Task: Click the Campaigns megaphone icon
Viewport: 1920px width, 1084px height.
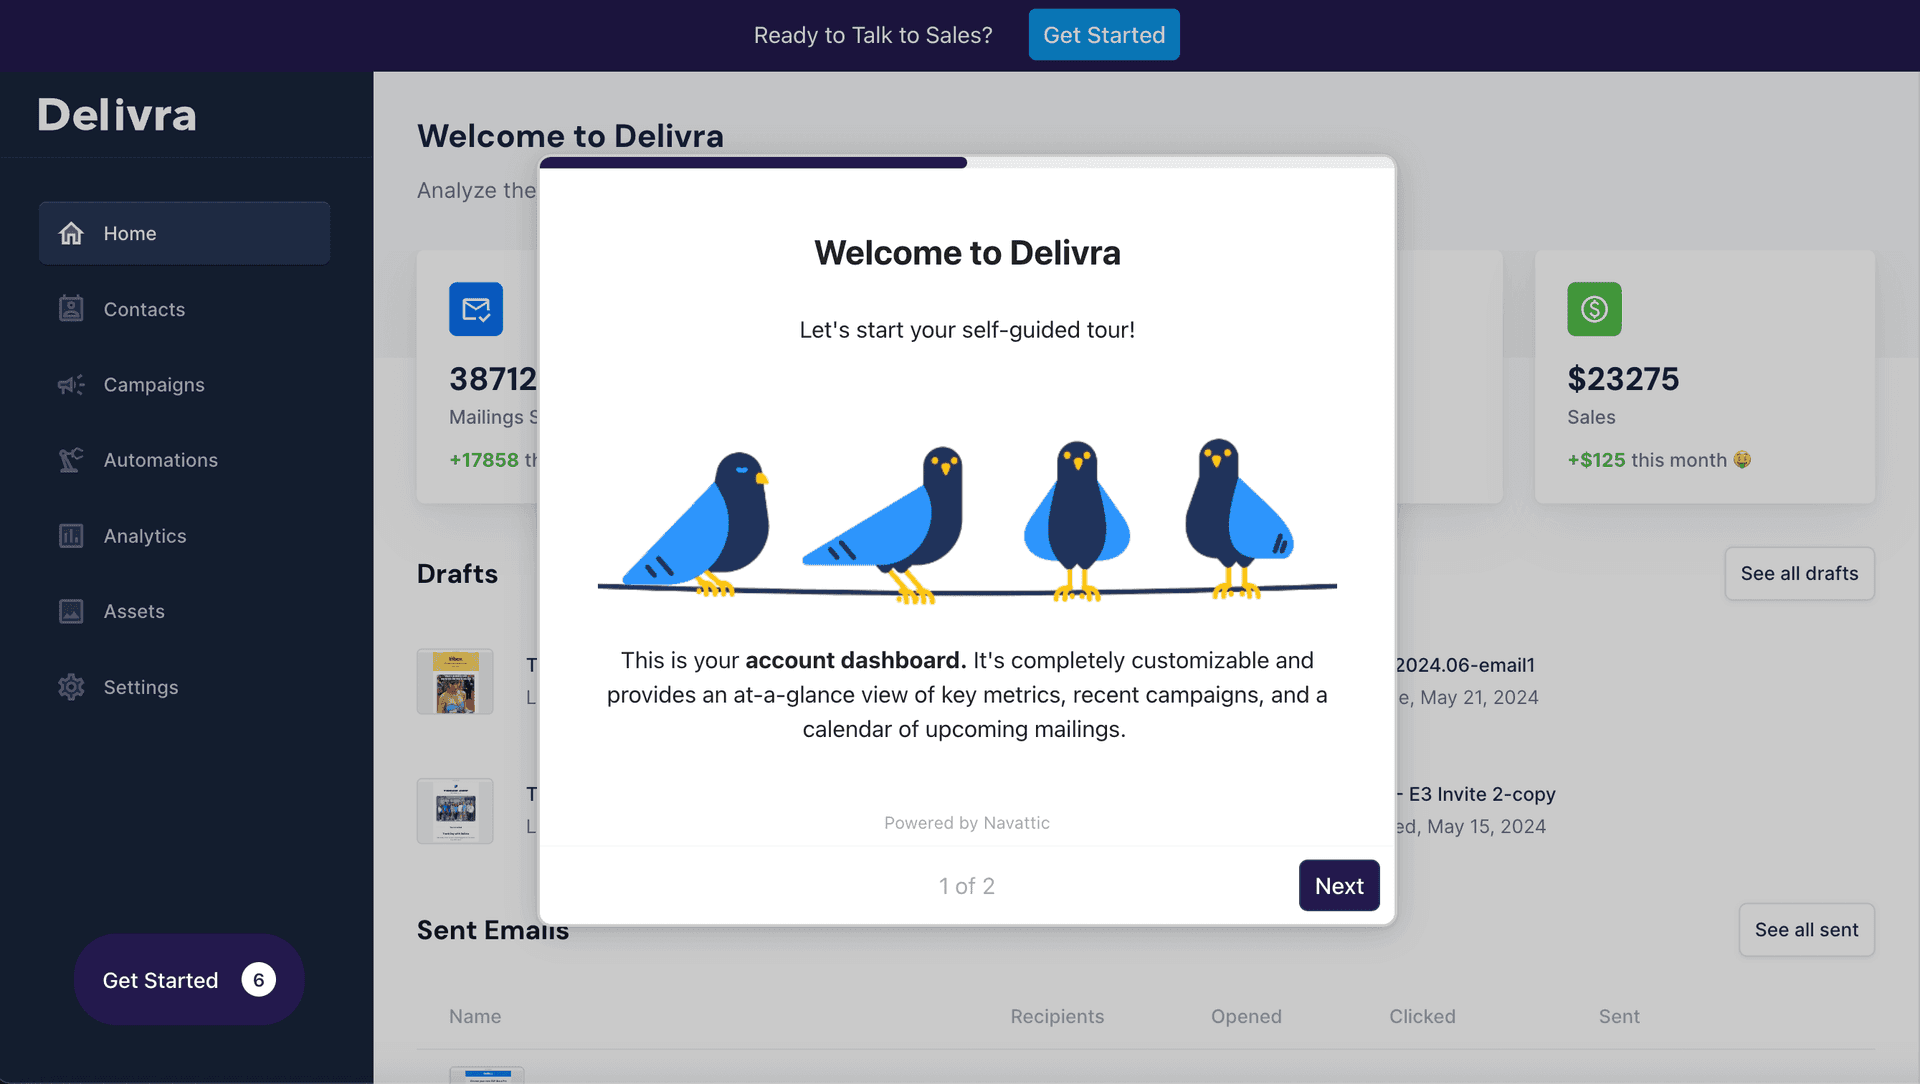Action: click(x=71, y=385)
